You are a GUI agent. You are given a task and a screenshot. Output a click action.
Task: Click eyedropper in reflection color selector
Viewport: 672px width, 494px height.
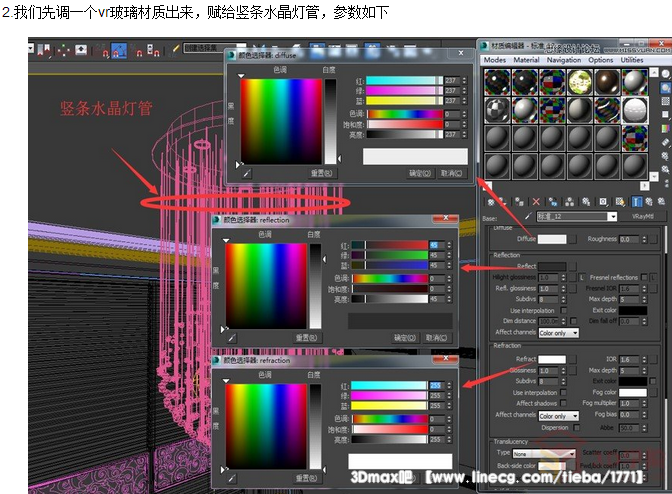(232, 338)
